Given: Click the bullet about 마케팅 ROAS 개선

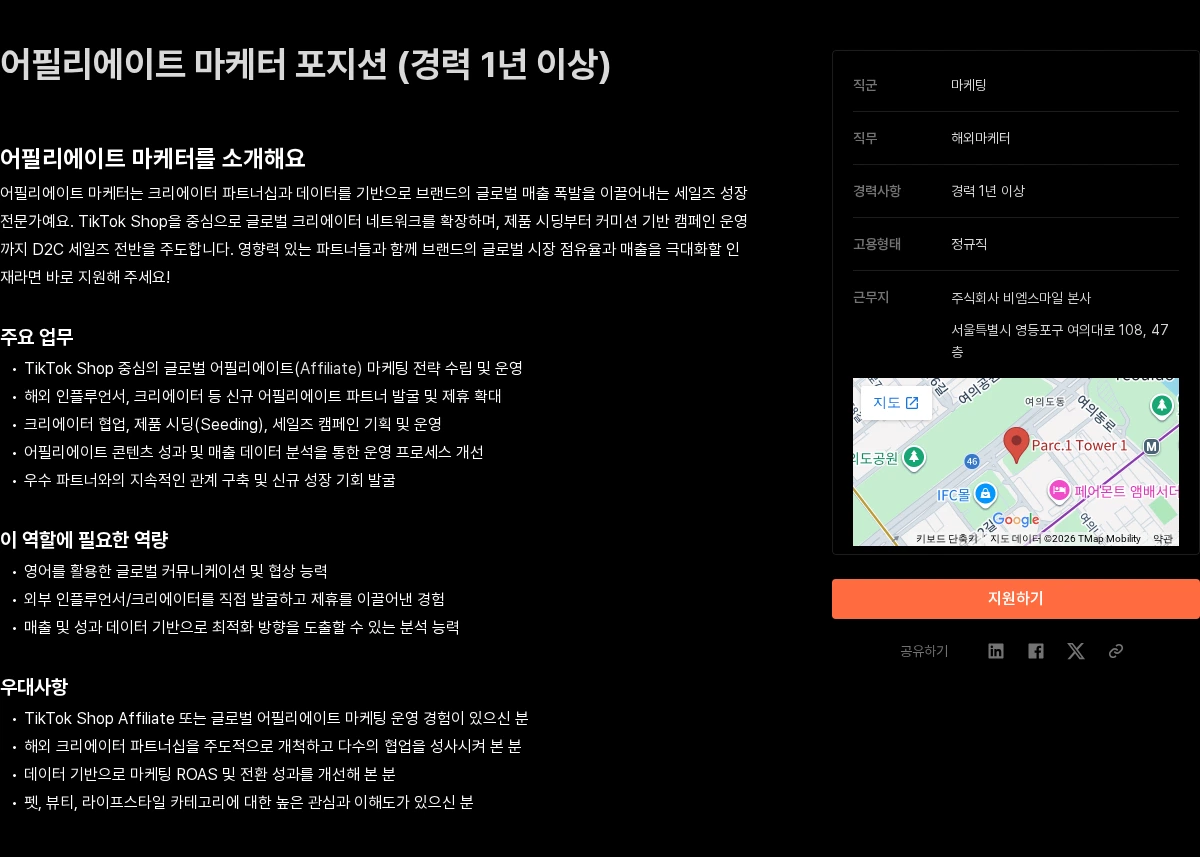Looking at the screenshot, I should tap(210, 774).
